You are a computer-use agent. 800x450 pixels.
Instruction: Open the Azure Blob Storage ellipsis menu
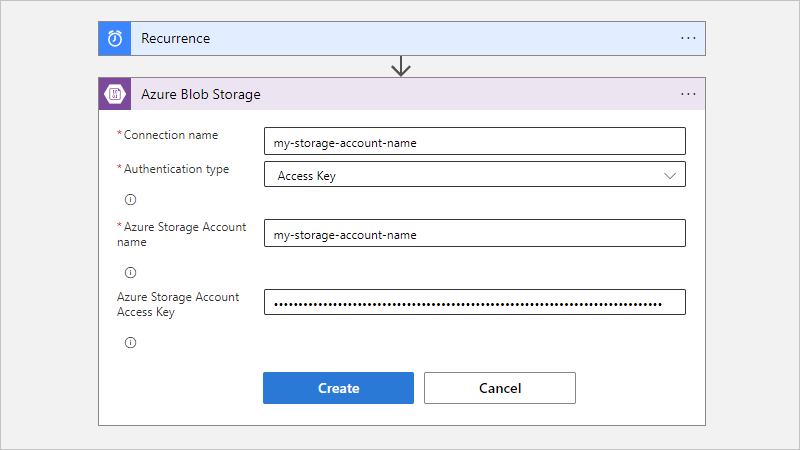click(x=688, y=94)
